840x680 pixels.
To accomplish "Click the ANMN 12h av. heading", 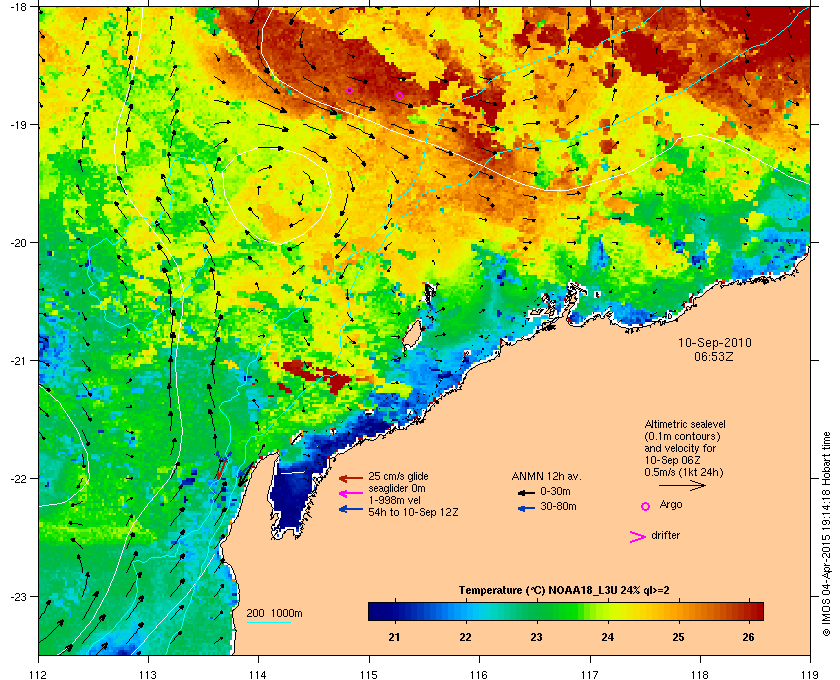I will [546, 476].
